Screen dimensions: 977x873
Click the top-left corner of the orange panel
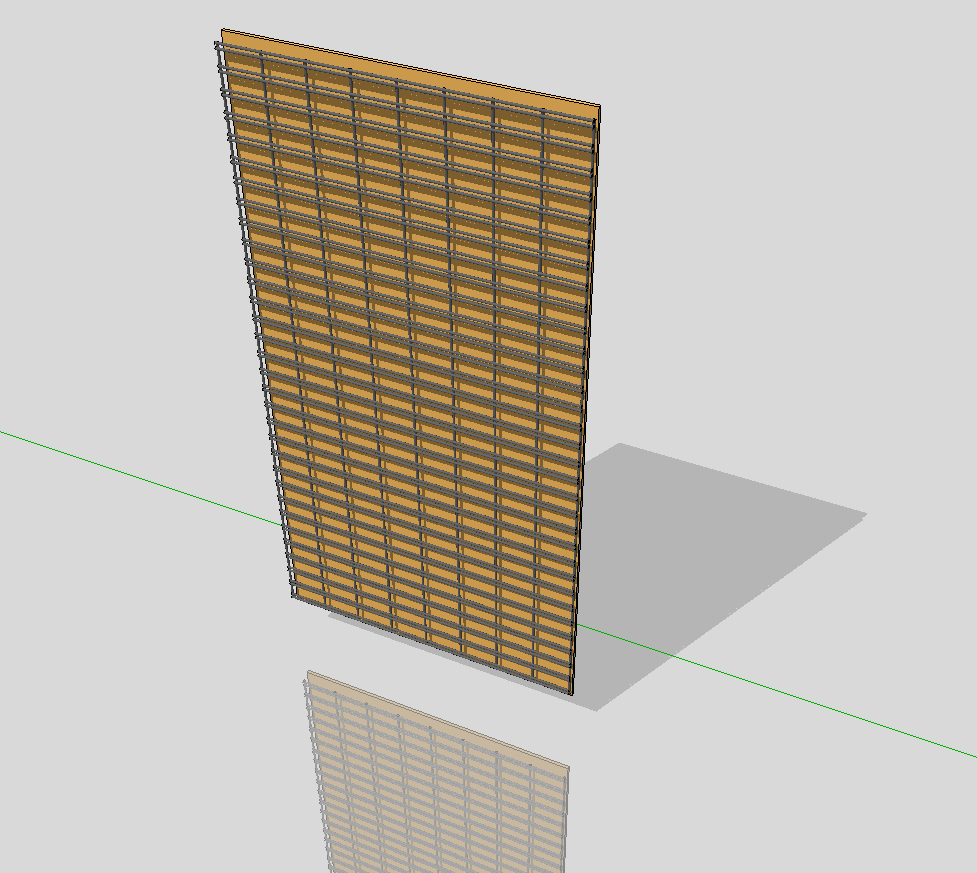223,31
